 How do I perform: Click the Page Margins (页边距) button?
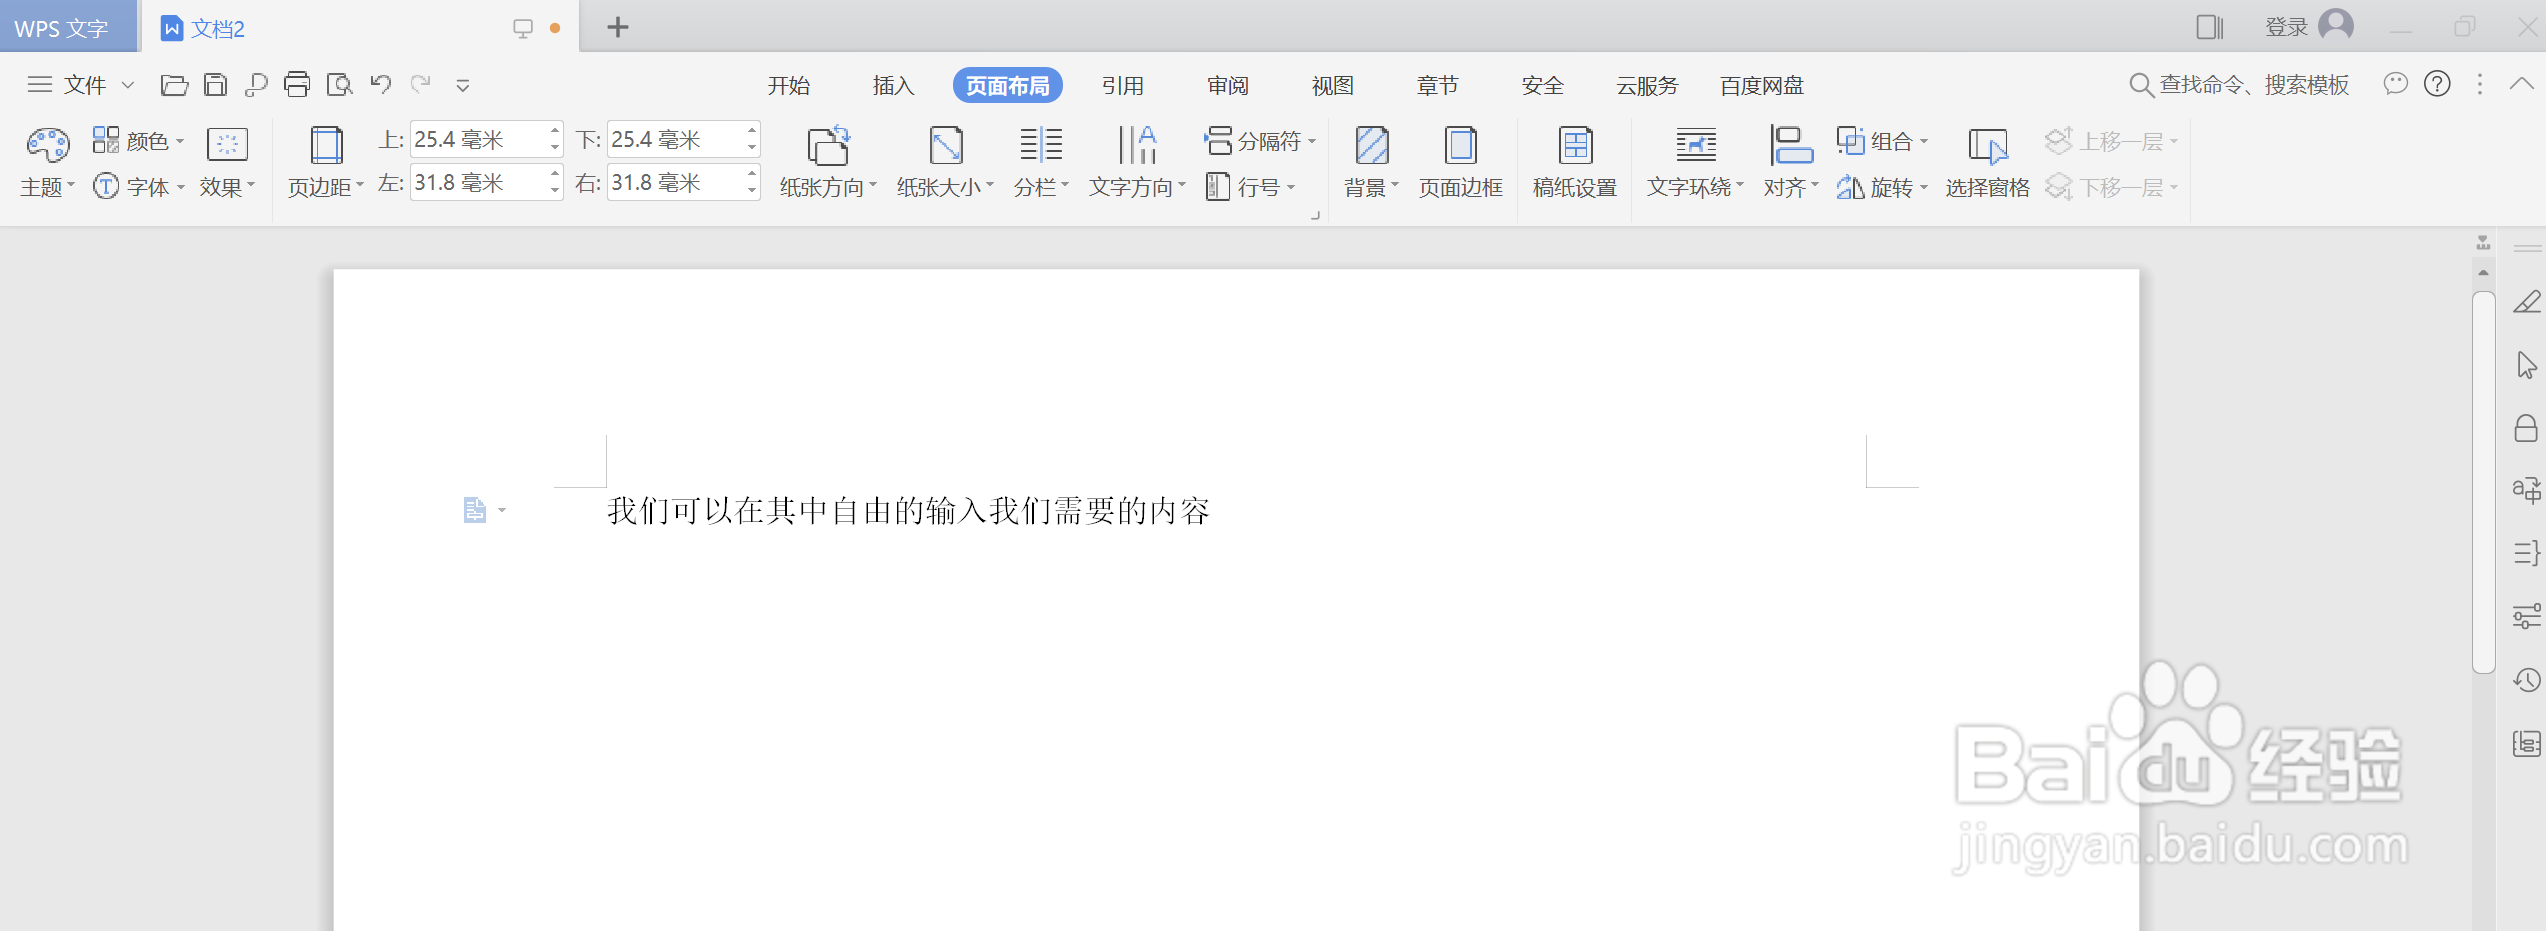click(x=326, y=163)
